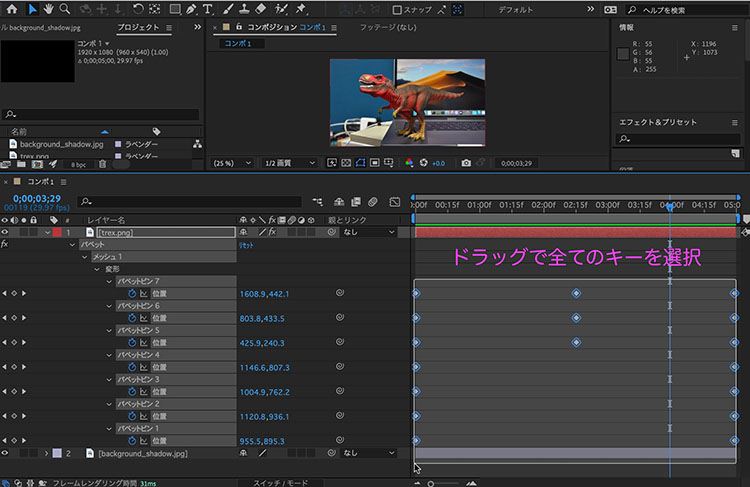Open the 25% magnification dropdown

pos(232,163)
